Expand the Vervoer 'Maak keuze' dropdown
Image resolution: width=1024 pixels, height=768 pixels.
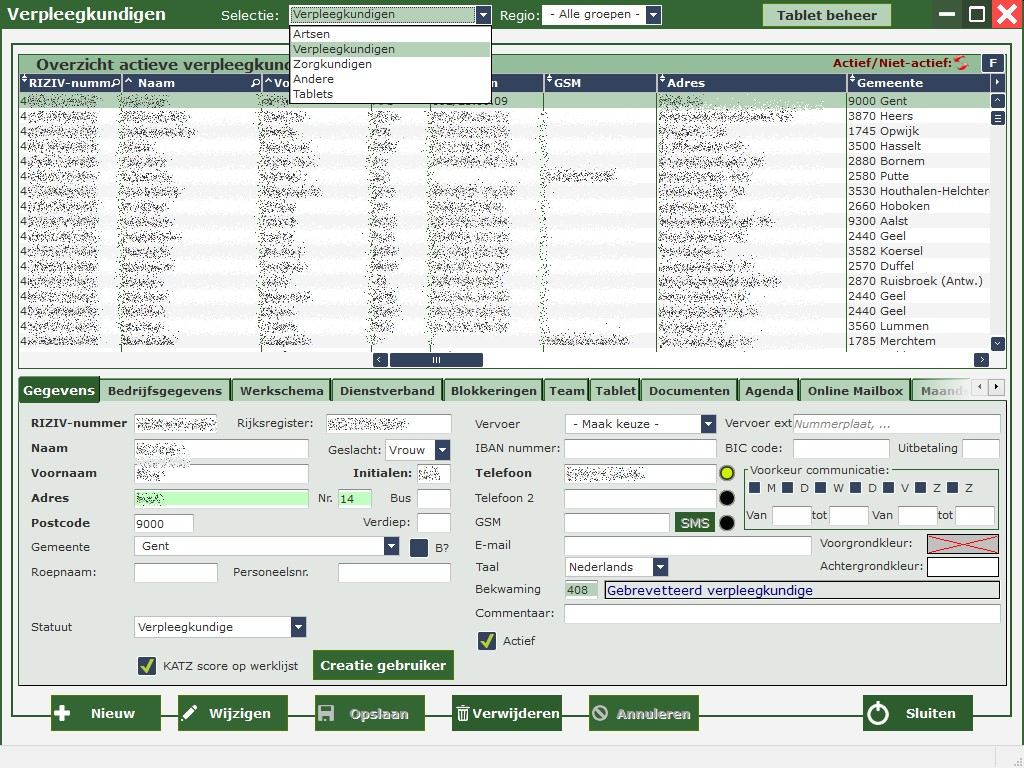pyautogui.click(x=708, y=424)
